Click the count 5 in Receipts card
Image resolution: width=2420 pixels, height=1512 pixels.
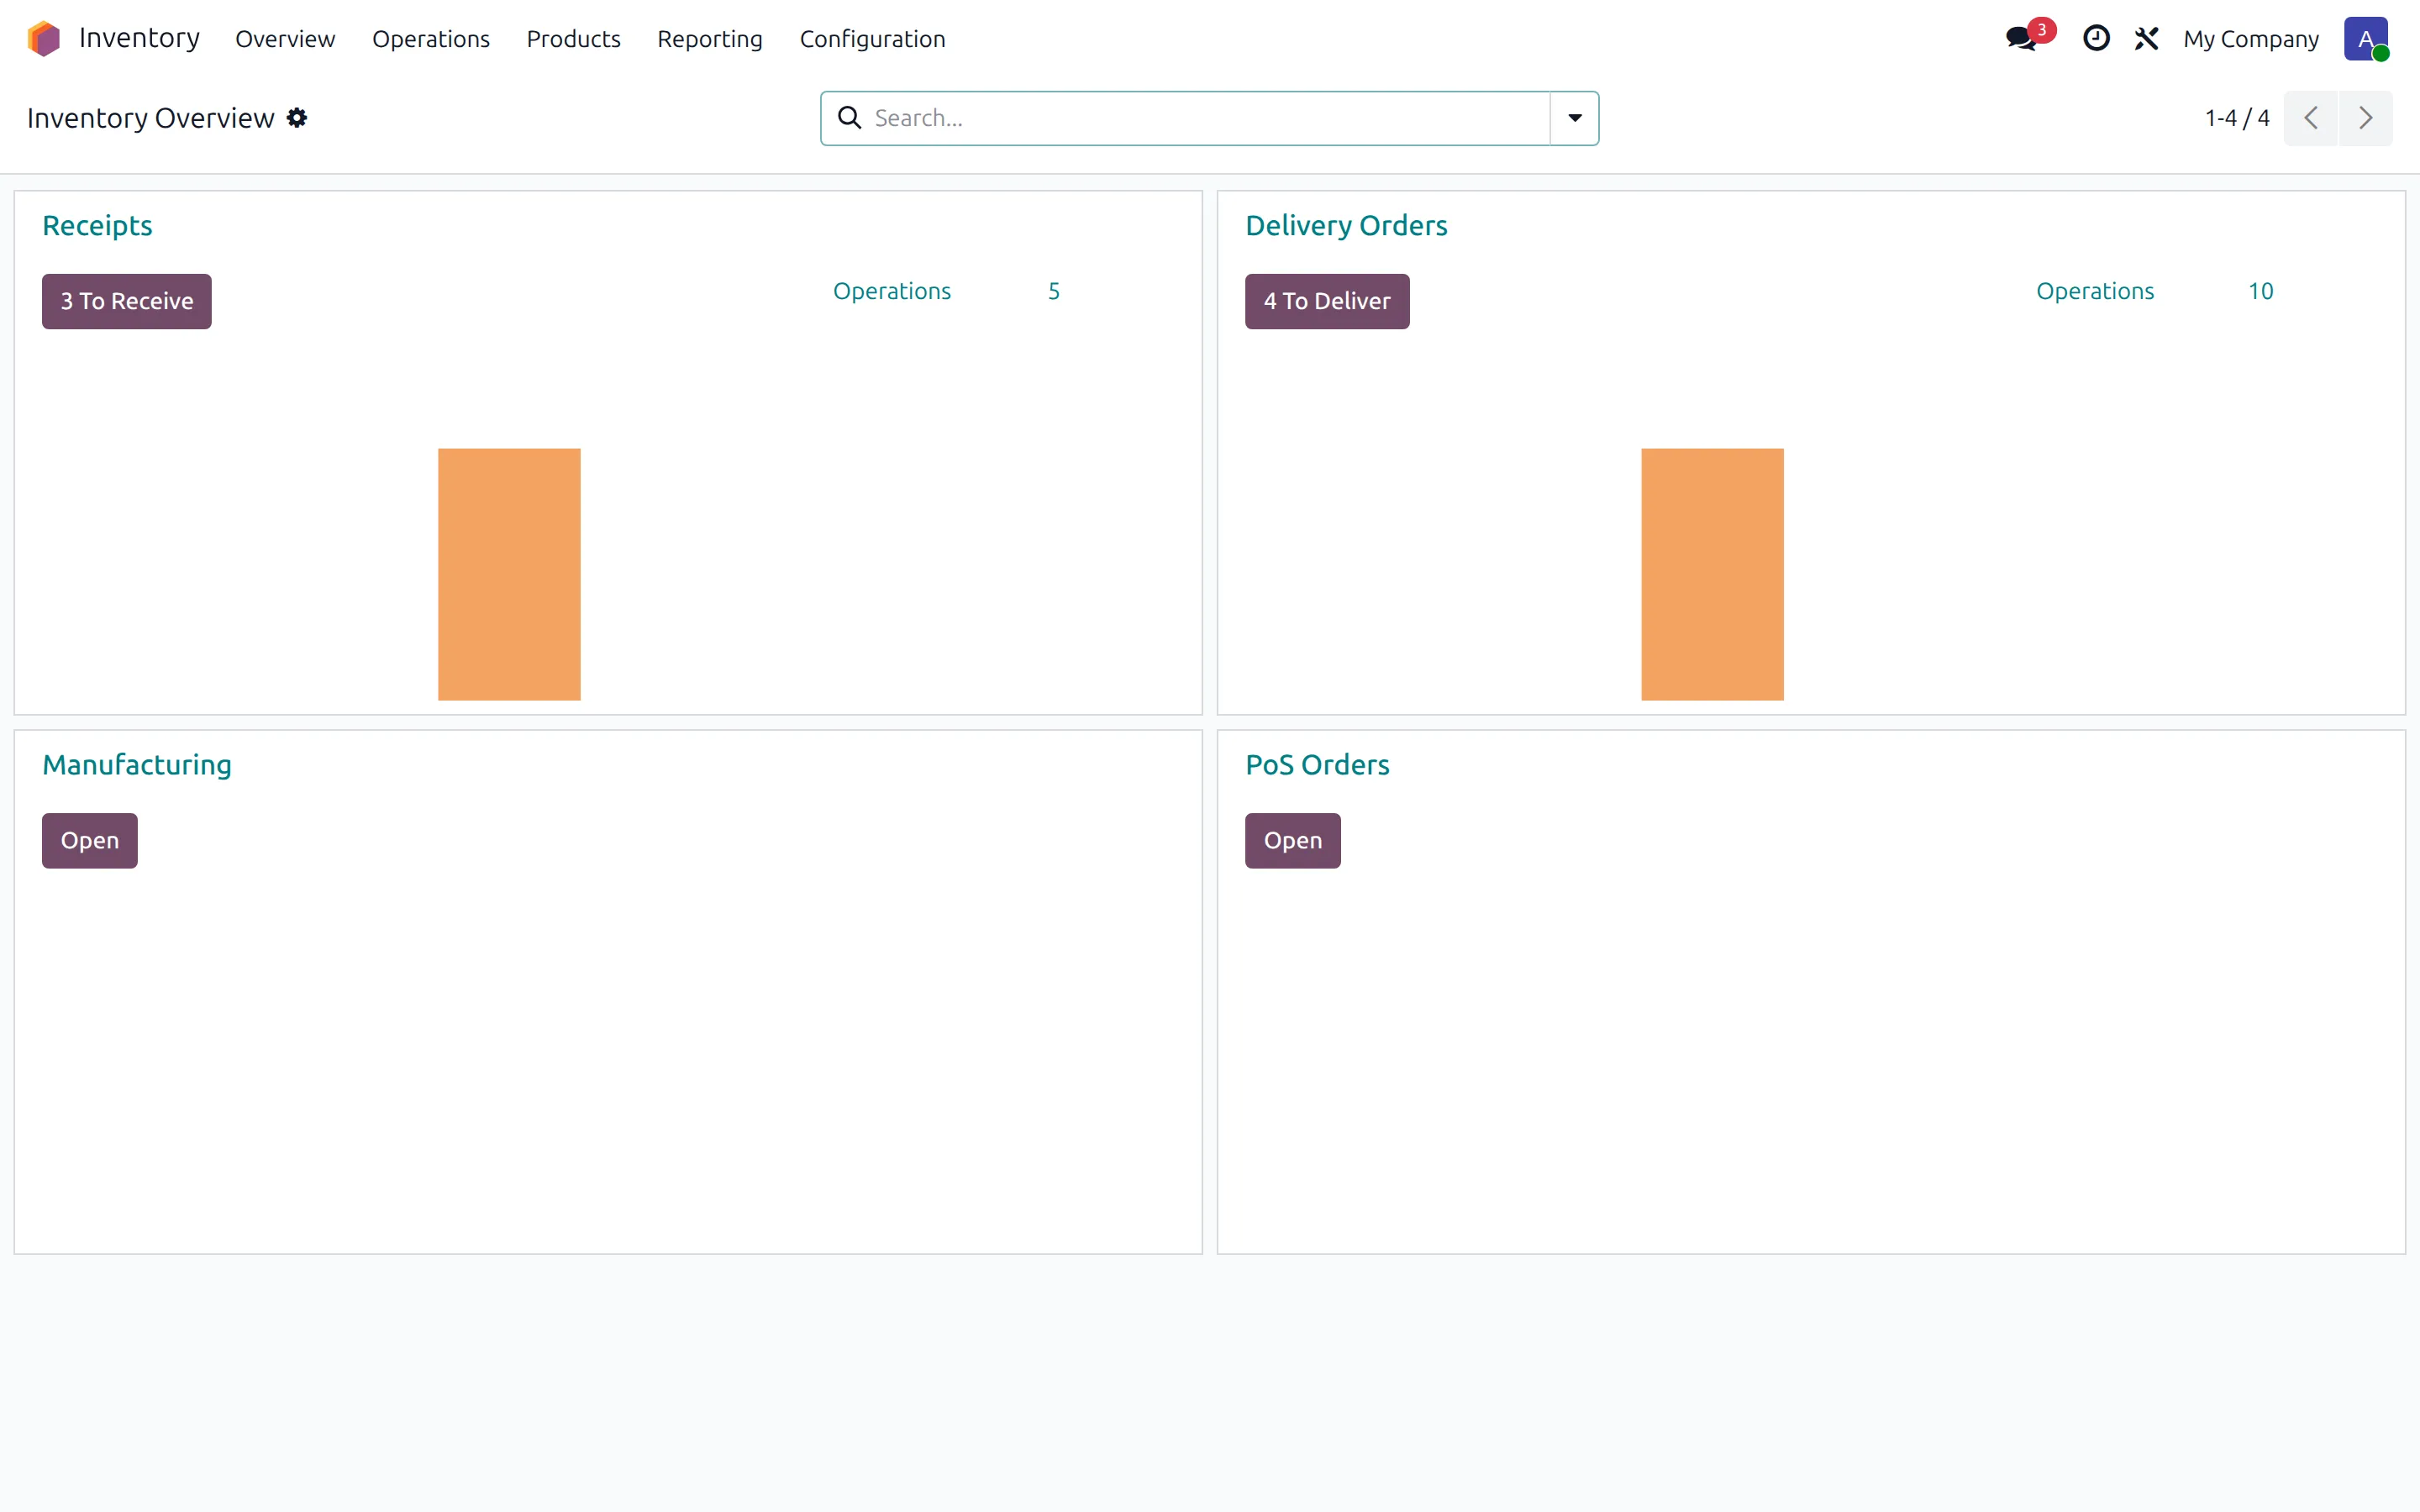[x=1054, y=291]
